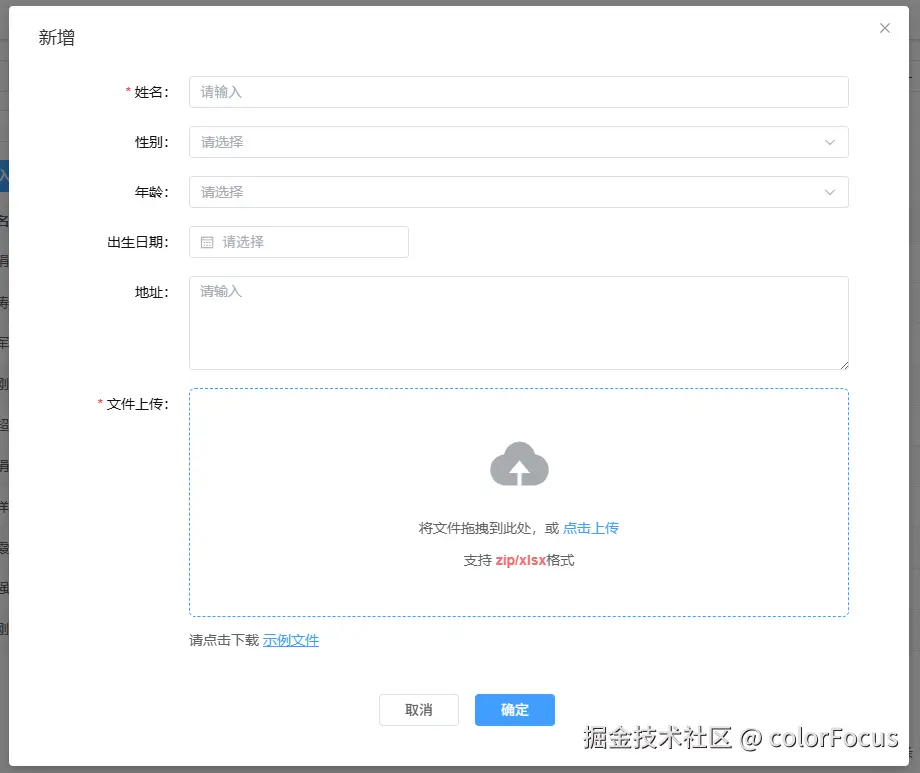
Task: Click the 姓名 input field
Action: click(519, 92)
